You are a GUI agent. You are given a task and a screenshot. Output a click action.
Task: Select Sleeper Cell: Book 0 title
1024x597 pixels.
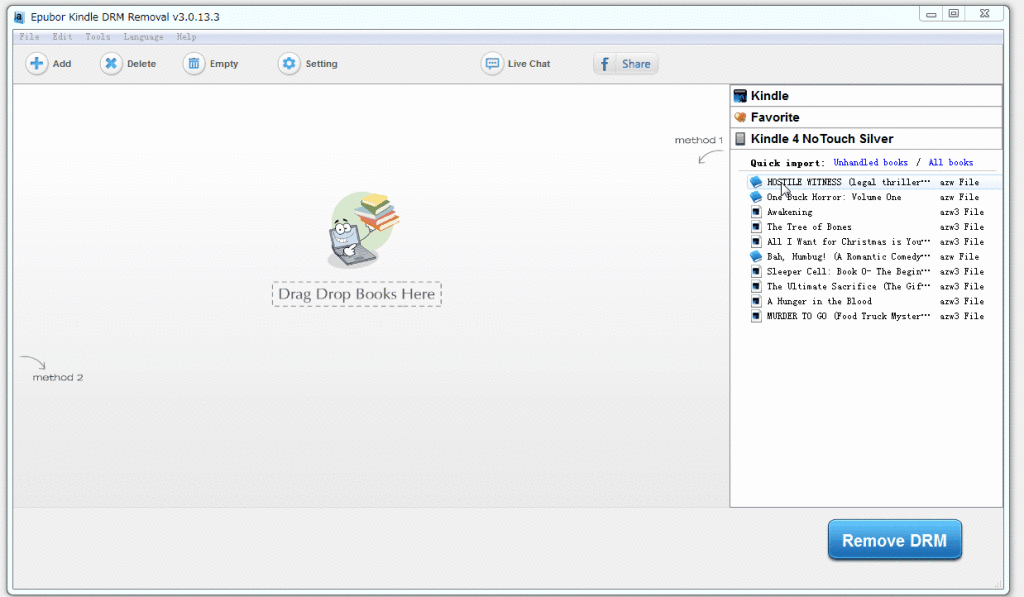pyautogui.click(x=848, y=272)
